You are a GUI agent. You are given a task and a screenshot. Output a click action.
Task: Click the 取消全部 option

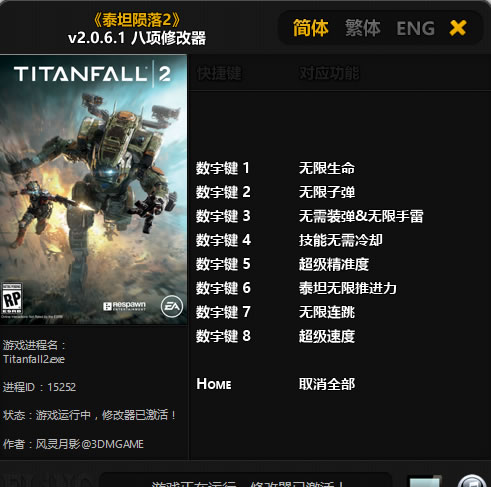click(x=327, y=384)
